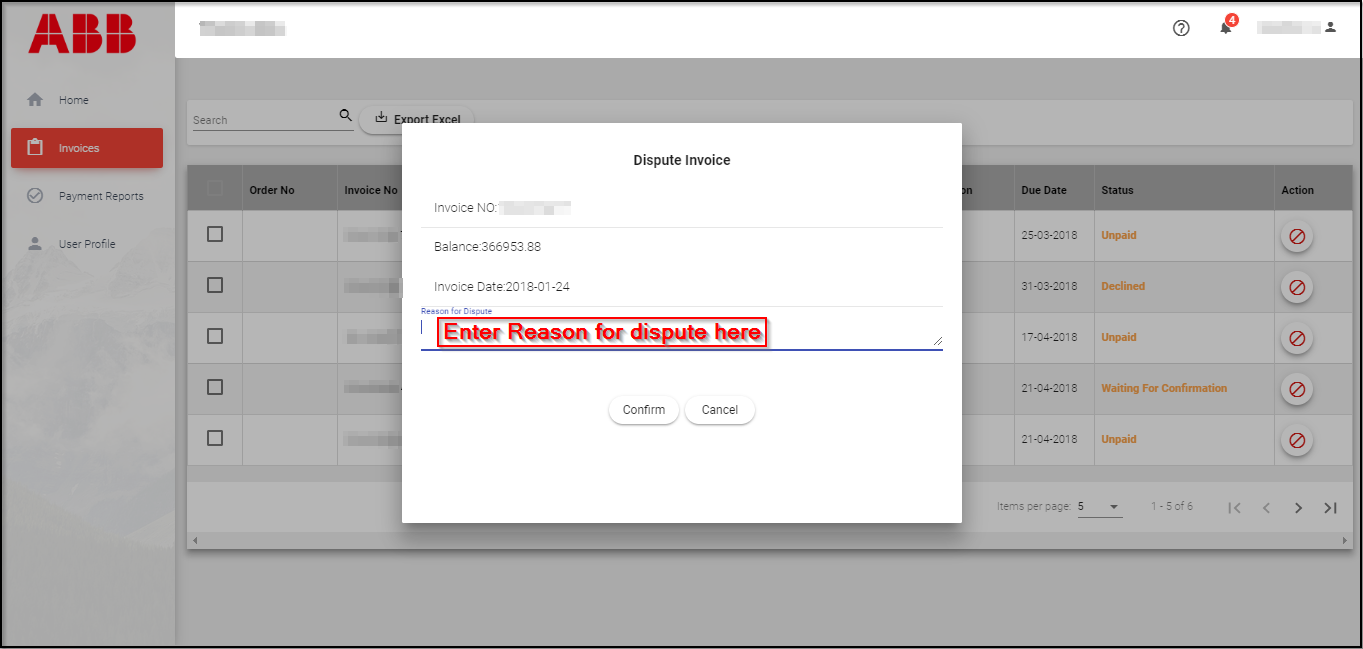
Task: Open the Home menu item
Action: click(x=73, y=100)
